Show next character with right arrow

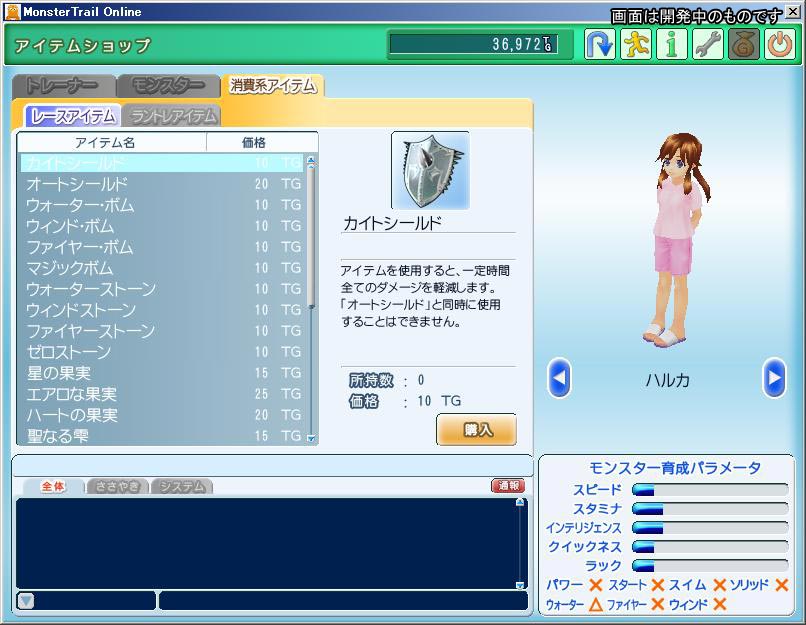pos(774,378)
